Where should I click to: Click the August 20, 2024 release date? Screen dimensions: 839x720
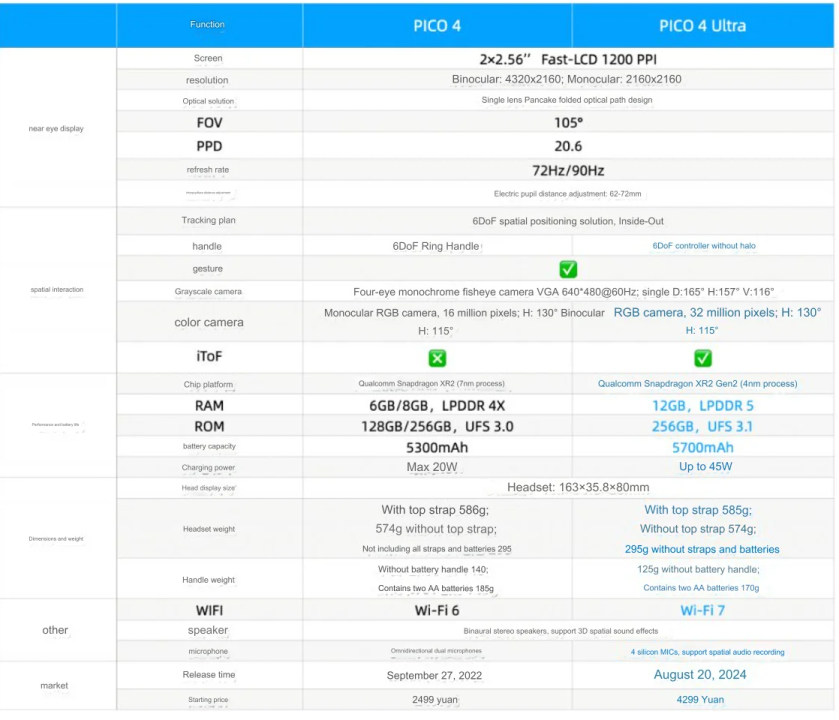coord(703,675)
